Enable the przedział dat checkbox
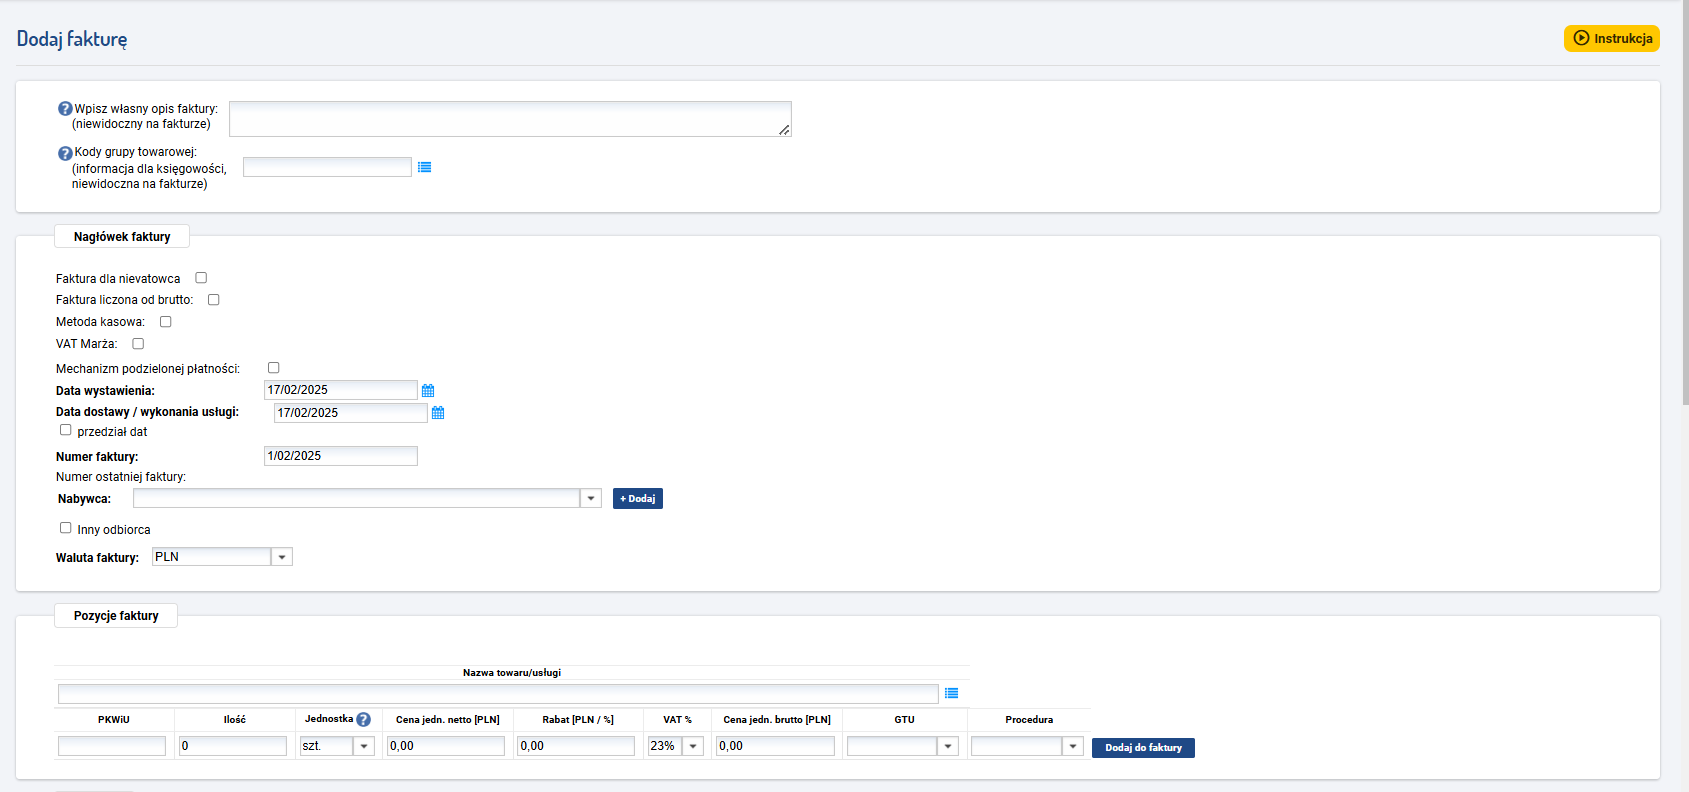1689x792 pixels. pyautogui.click(x=66, y=430)
